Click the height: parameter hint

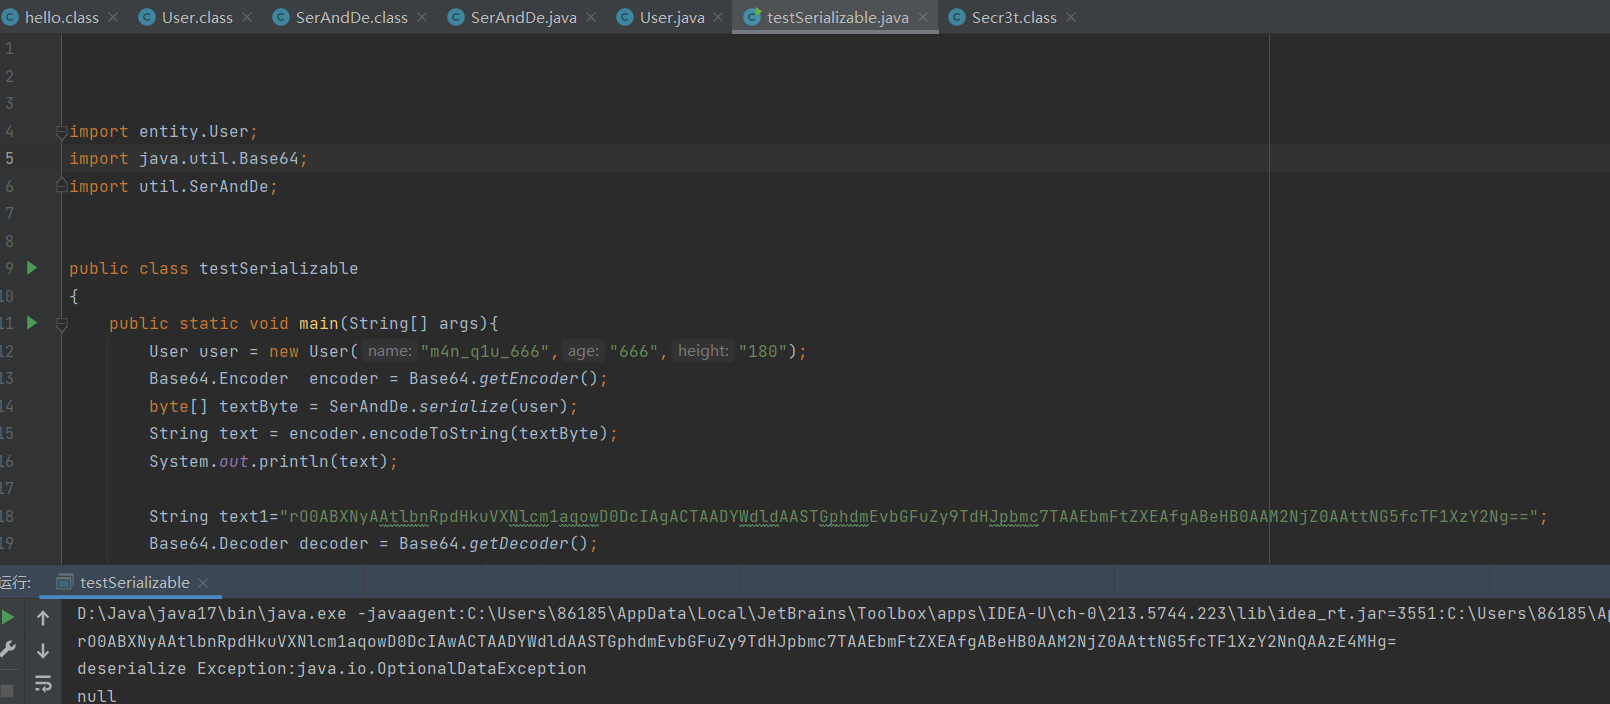click(703, 351)
